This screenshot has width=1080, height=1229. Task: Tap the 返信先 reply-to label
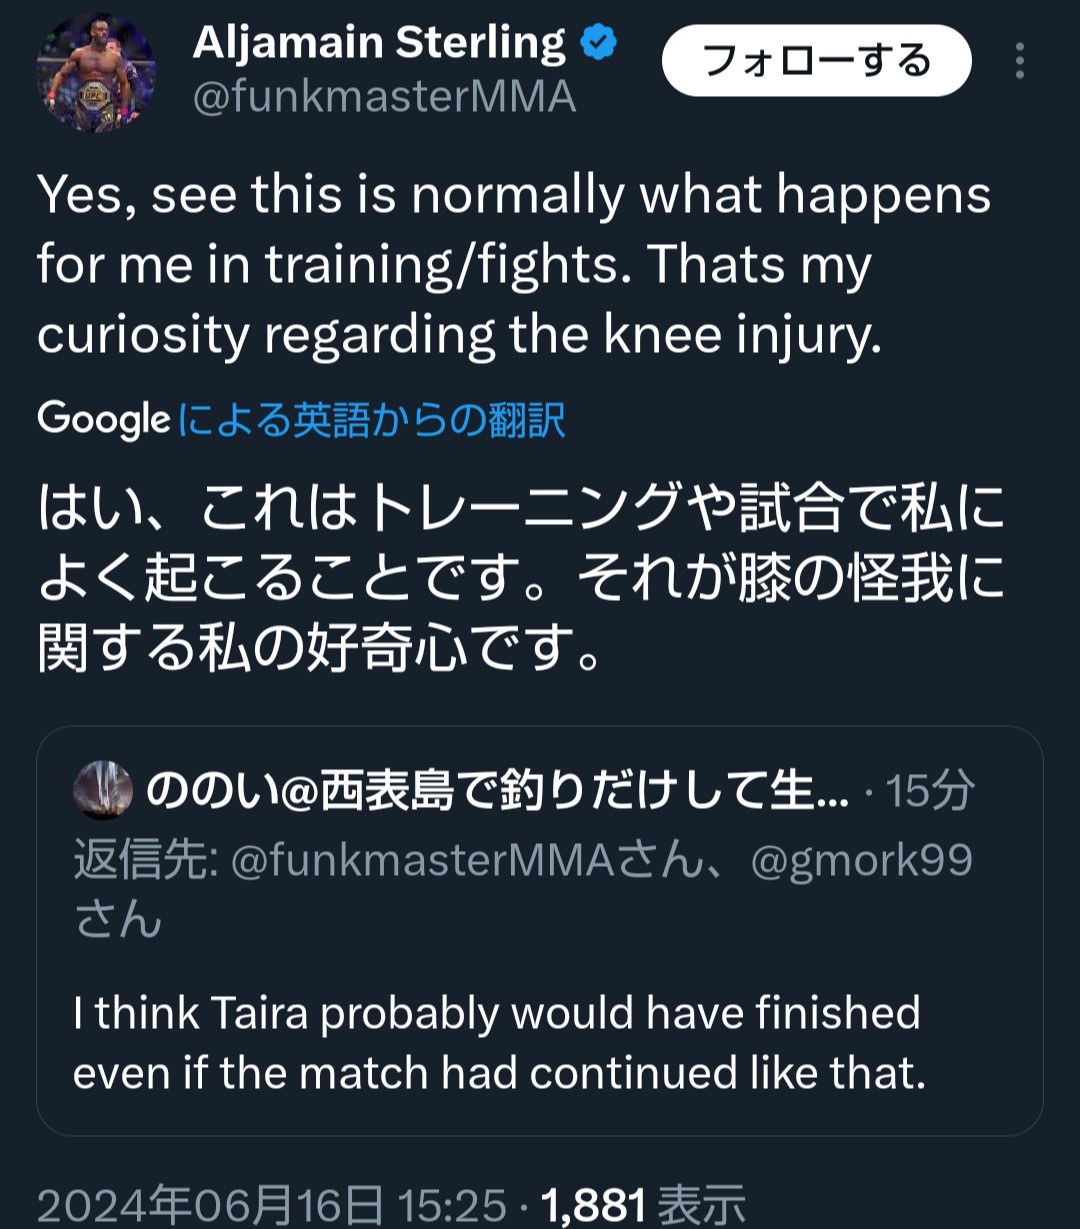coord(145,860)
